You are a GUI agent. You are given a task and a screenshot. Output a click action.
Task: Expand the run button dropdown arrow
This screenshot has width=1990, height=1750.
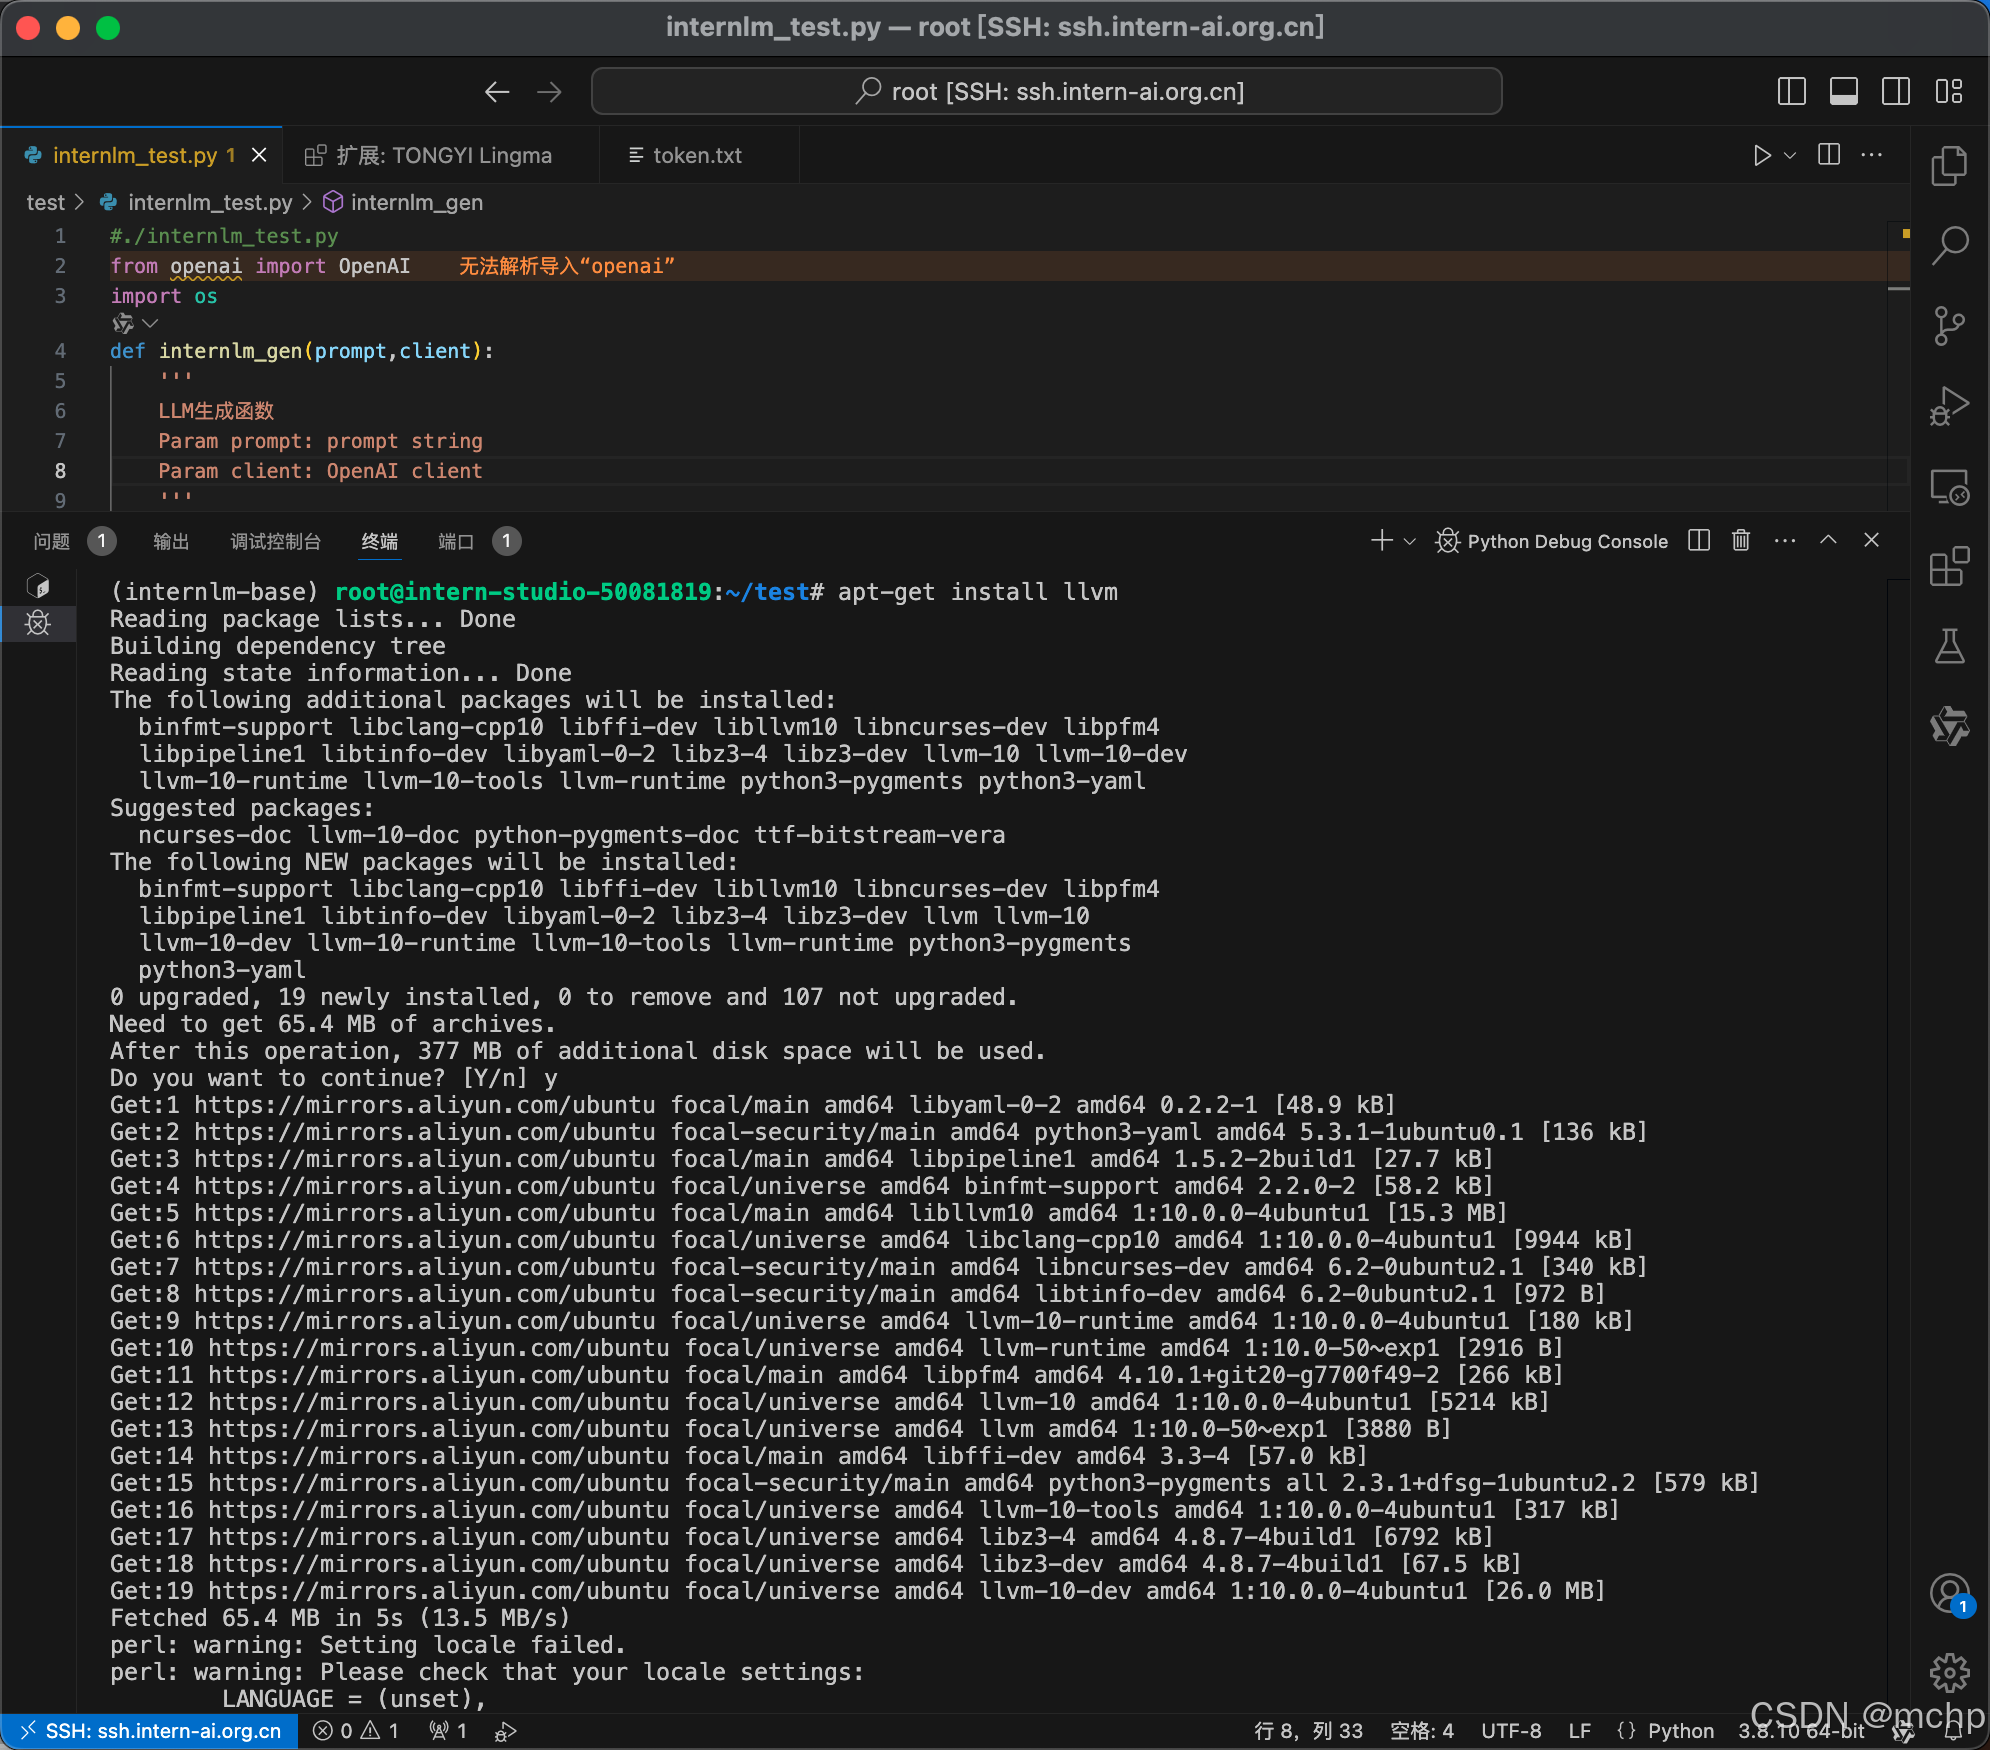(x=1790, y=156)
